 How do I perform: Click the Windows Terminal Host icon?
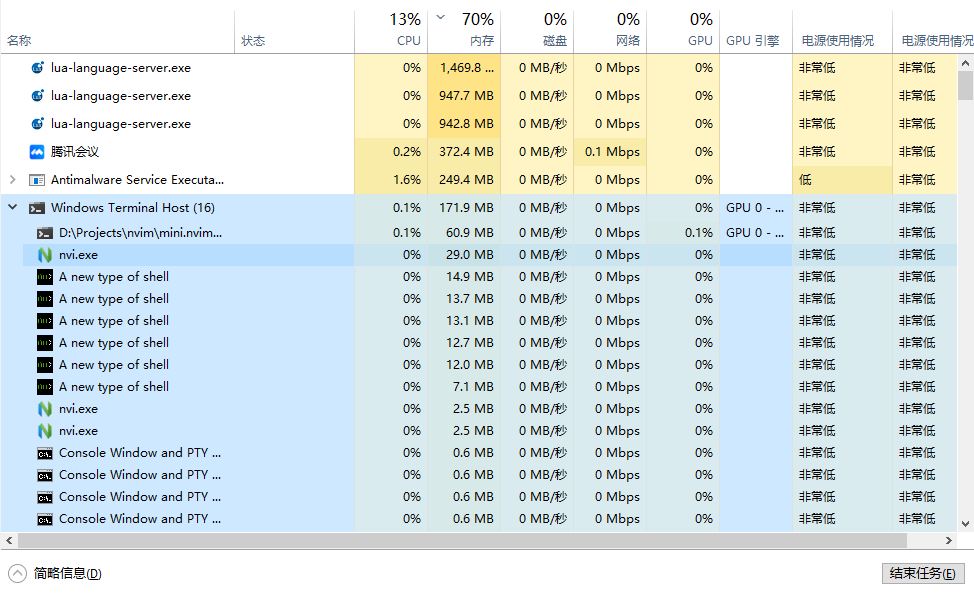(x=37, y=208)
